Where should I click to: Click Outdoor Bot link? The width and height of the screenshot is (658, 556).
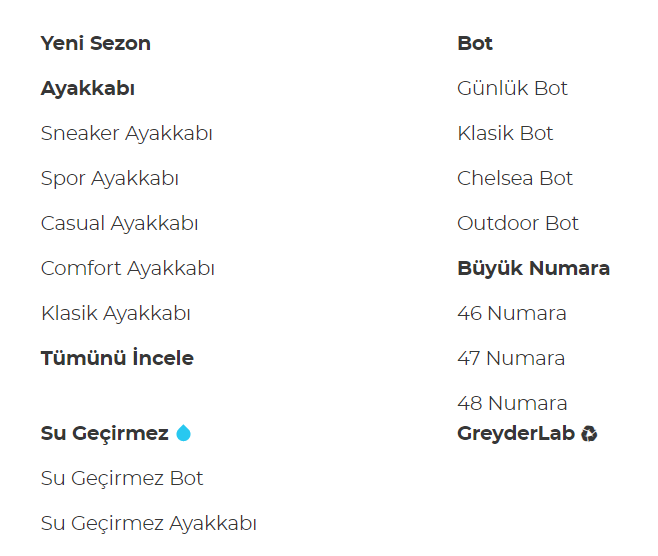click(x=518, y=223)
